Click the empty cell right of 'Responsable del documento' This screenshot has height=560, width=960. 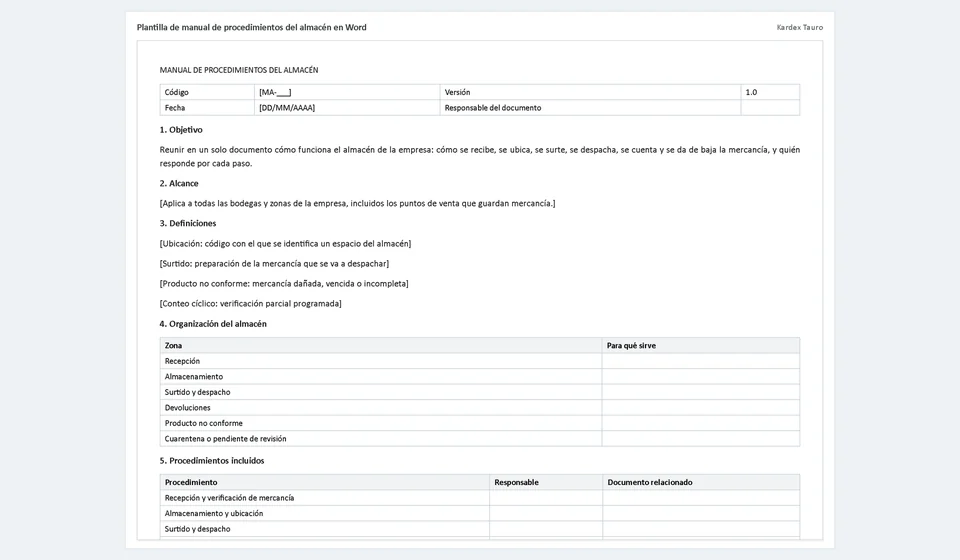(770, 108)
